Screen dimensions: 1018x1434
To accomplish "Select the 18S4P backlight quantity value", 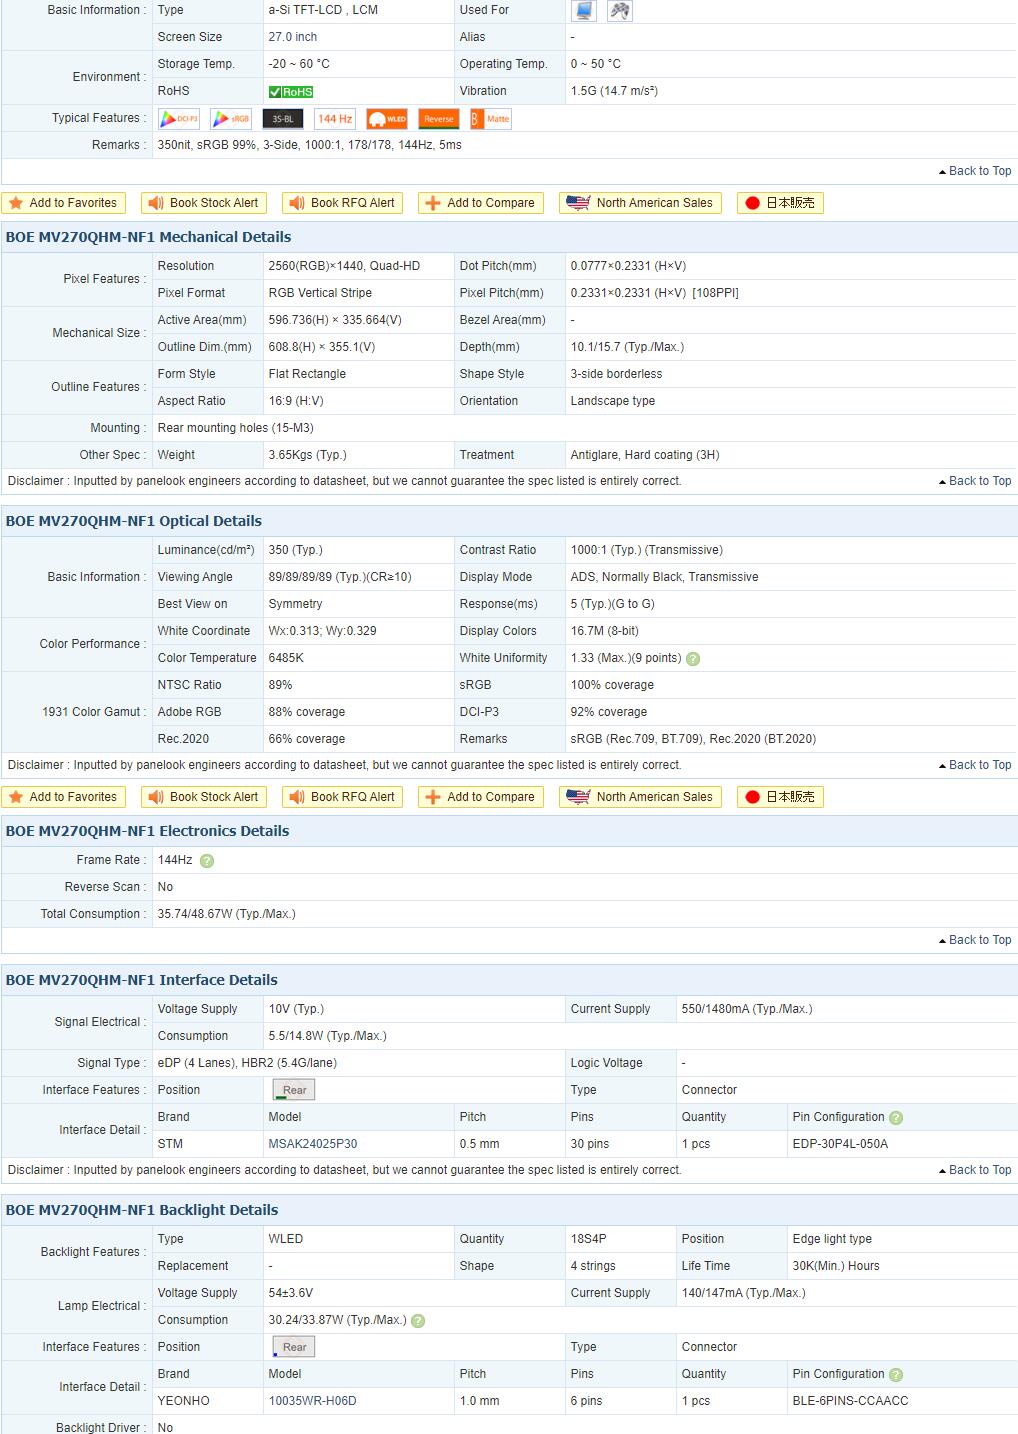I will tap(587, 1239).
